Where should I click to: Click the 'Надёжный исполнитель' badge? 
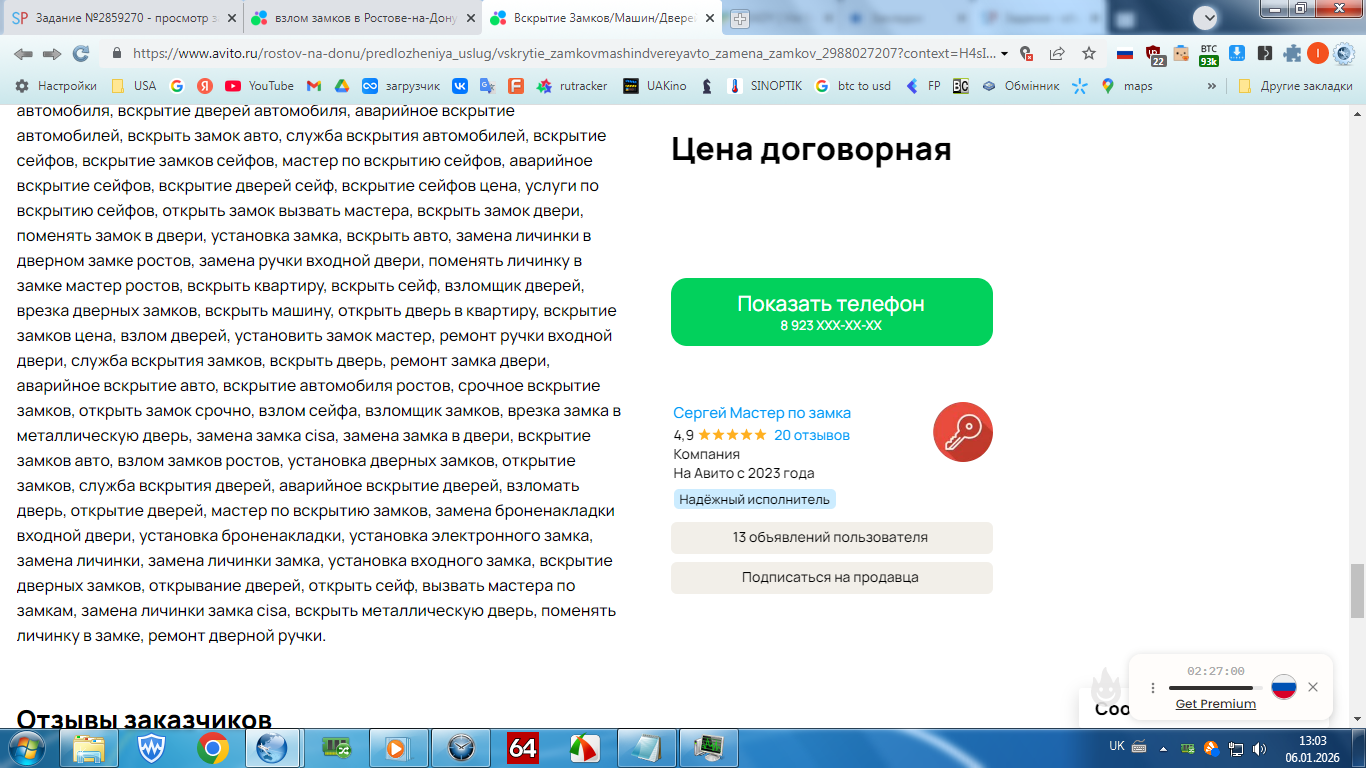[755, 499]
